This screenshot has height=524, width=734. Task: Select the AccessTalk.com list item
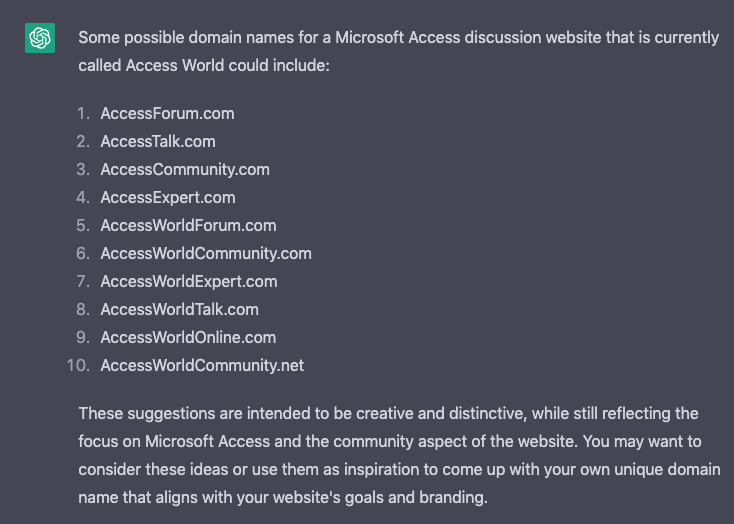(158, 141)
